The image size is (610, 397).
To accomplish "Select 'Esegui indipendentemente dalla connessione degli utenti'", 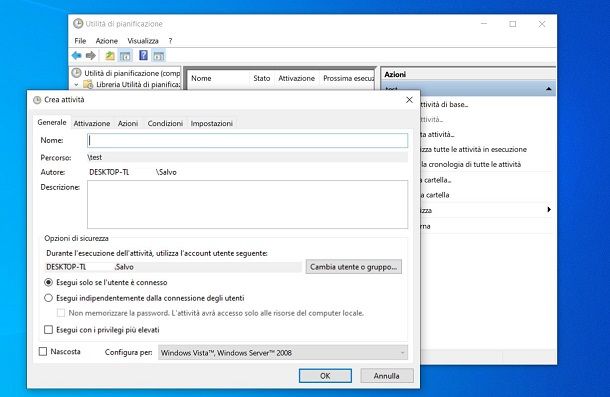I will pos(48,298).
